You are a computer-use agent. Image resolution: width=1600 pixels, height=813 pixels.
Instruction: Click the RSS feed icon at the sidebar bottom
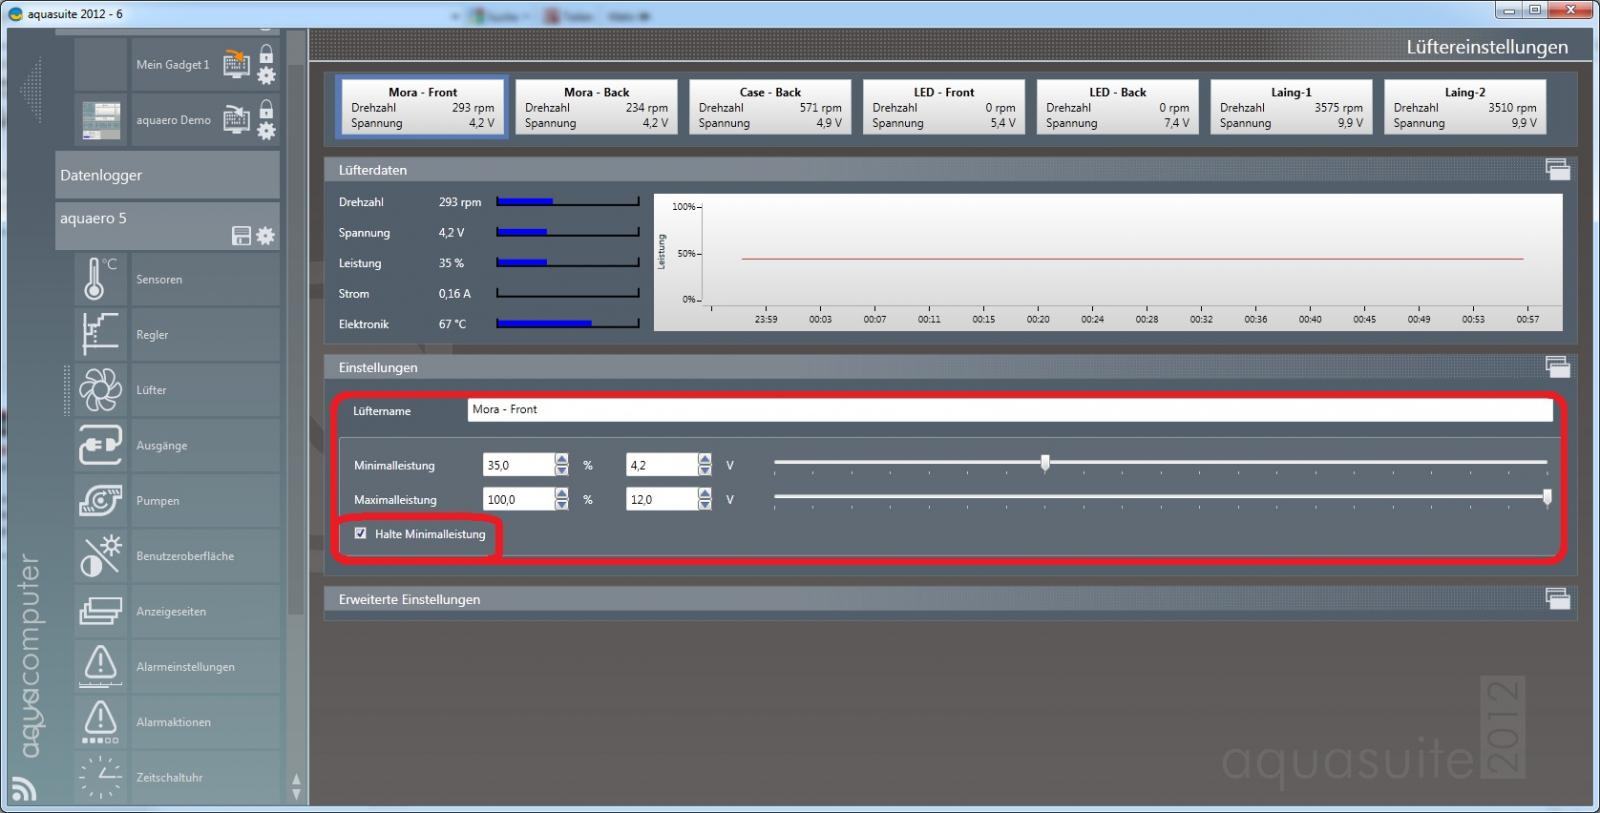24,789
